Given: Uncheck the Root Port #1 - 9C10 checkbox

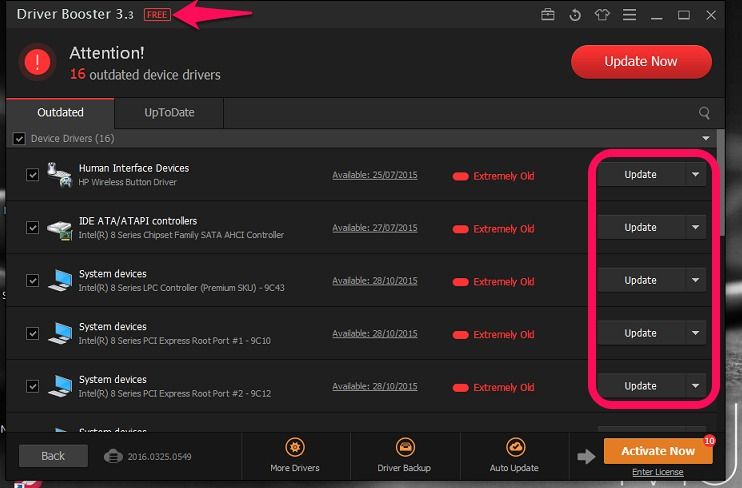Looking at the screenshot, I should (32, 334).
